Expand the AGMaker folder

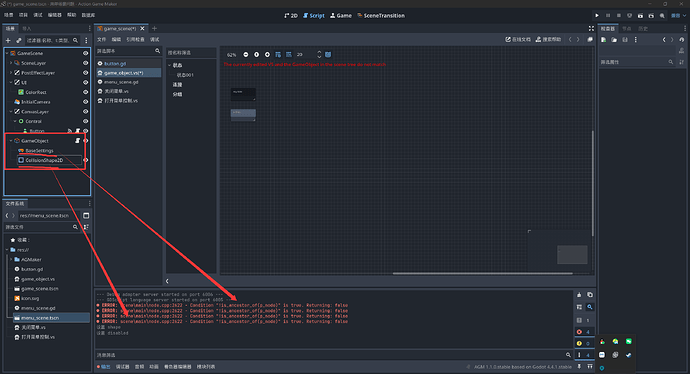click(x=11, y=260)
